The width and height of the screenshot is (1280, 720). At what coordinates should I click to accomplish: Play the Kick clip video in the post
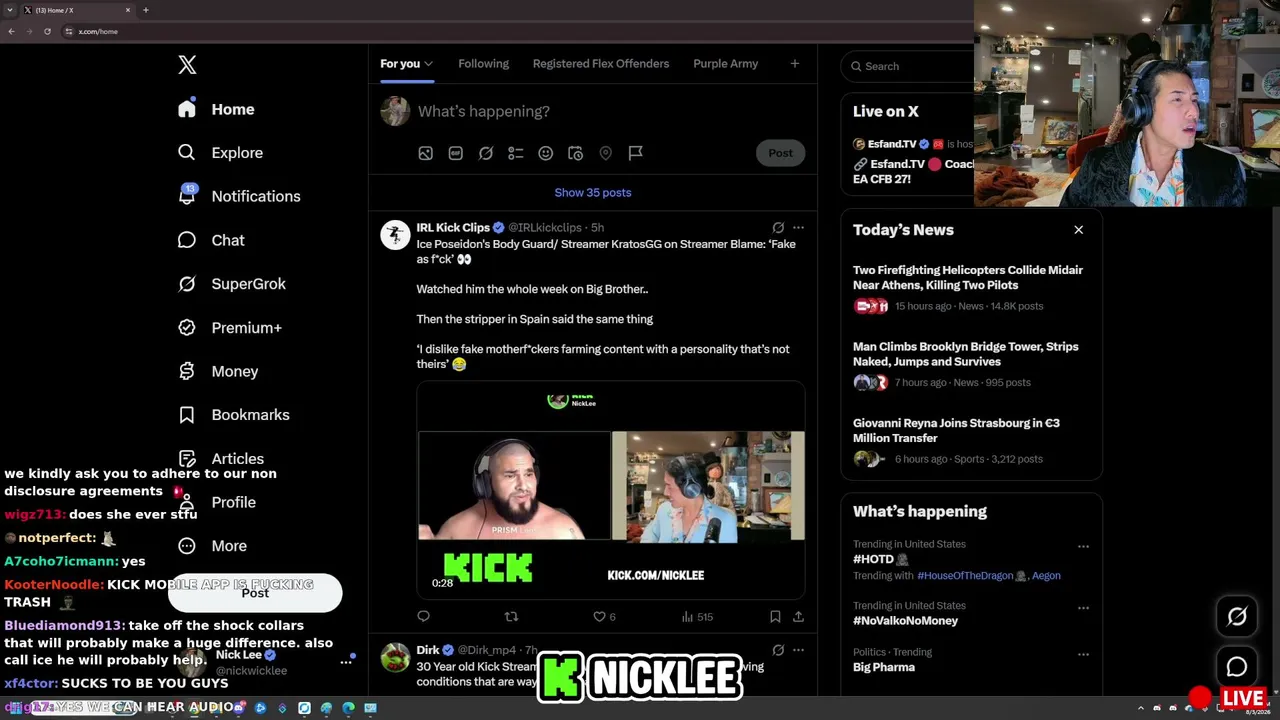611,490
